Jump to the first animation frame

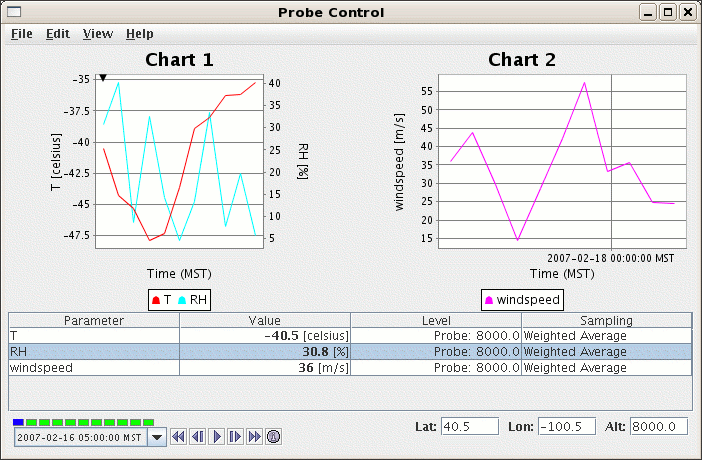(178, 437)
